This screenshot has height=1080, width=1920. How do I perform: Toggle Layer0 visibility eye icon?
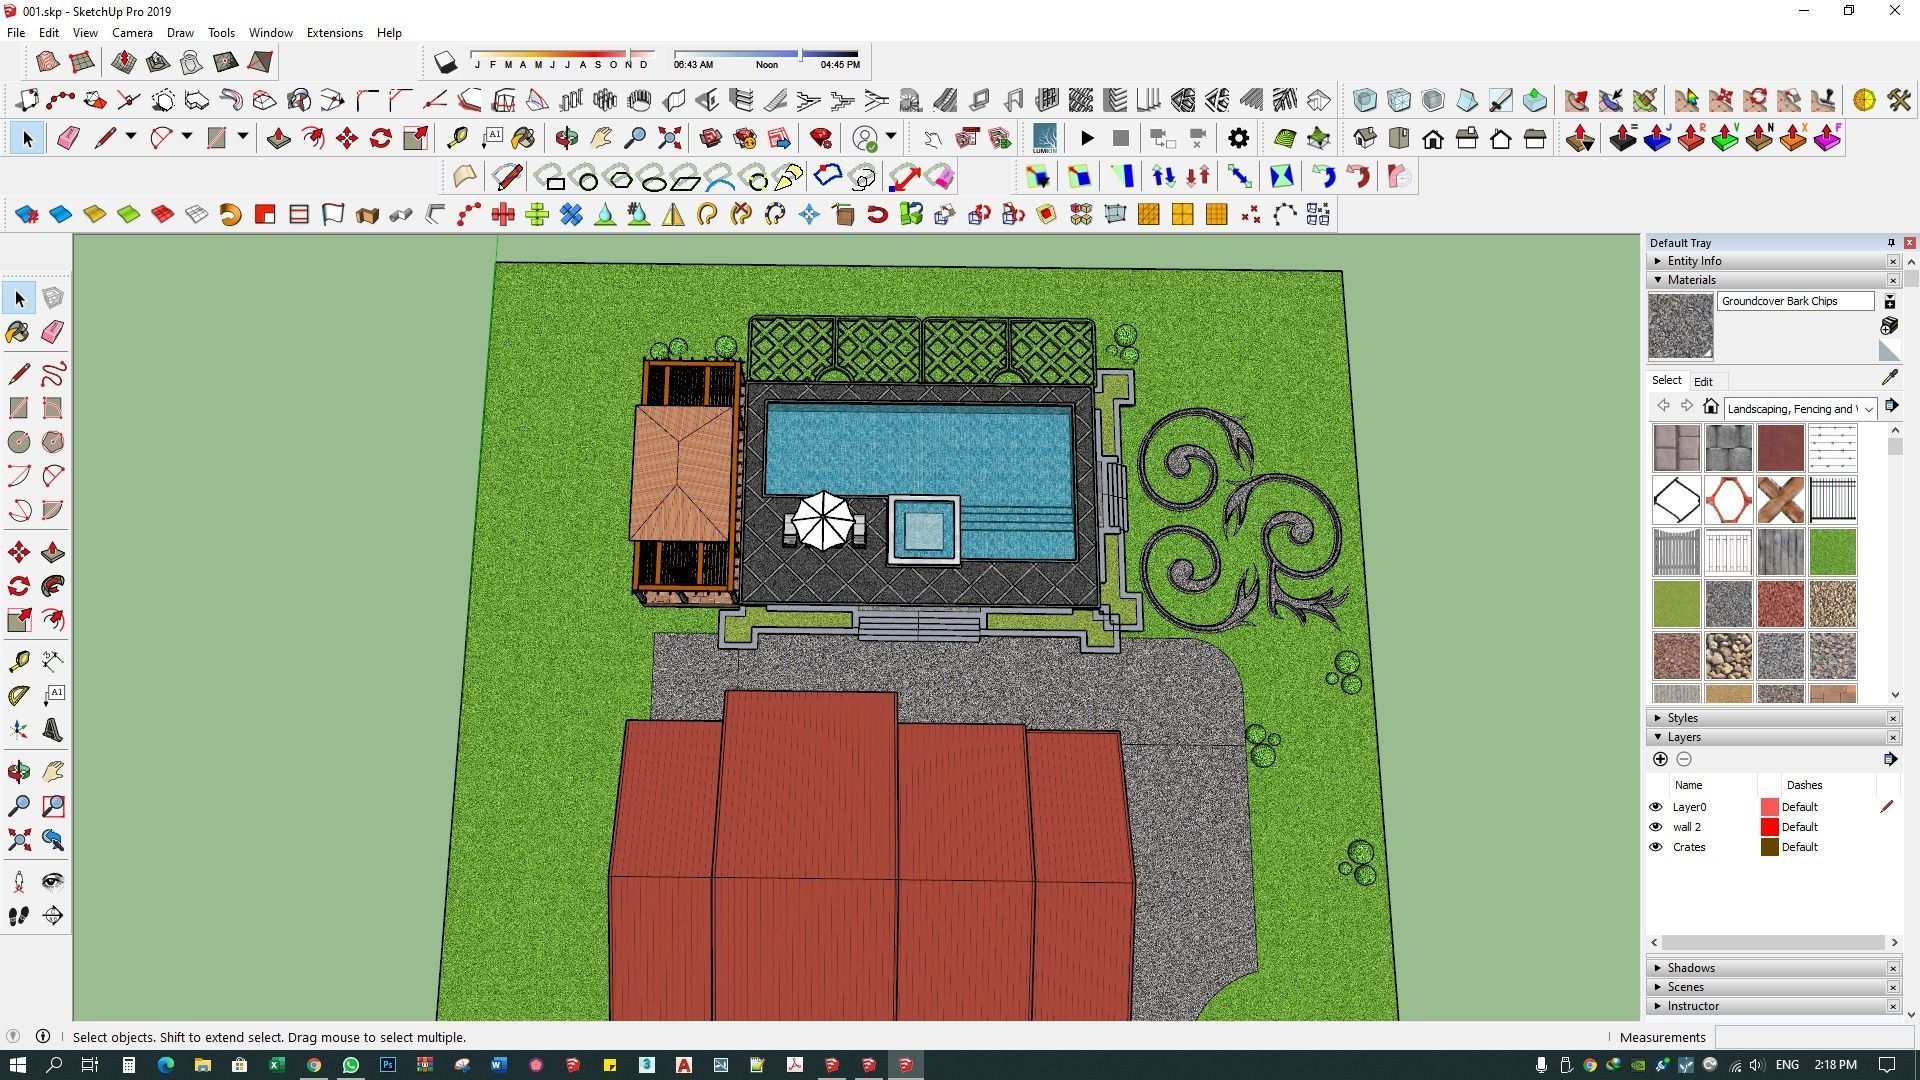(x=1655, y=807)
